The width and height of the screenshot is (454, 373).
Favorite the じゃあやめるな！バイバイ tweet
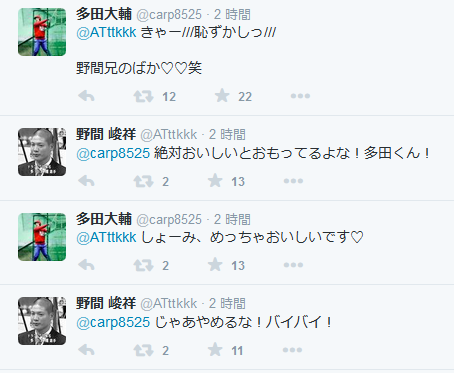tap(215, 350)
